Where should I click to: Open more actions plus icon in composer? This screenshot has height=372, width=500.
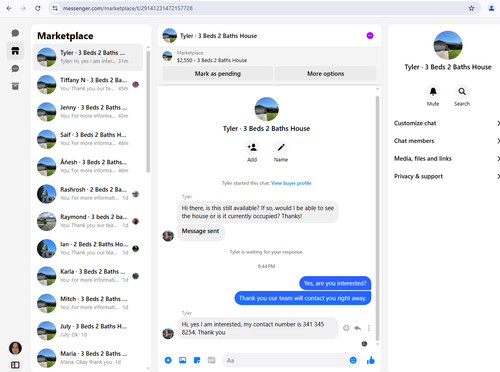[168, 360]
